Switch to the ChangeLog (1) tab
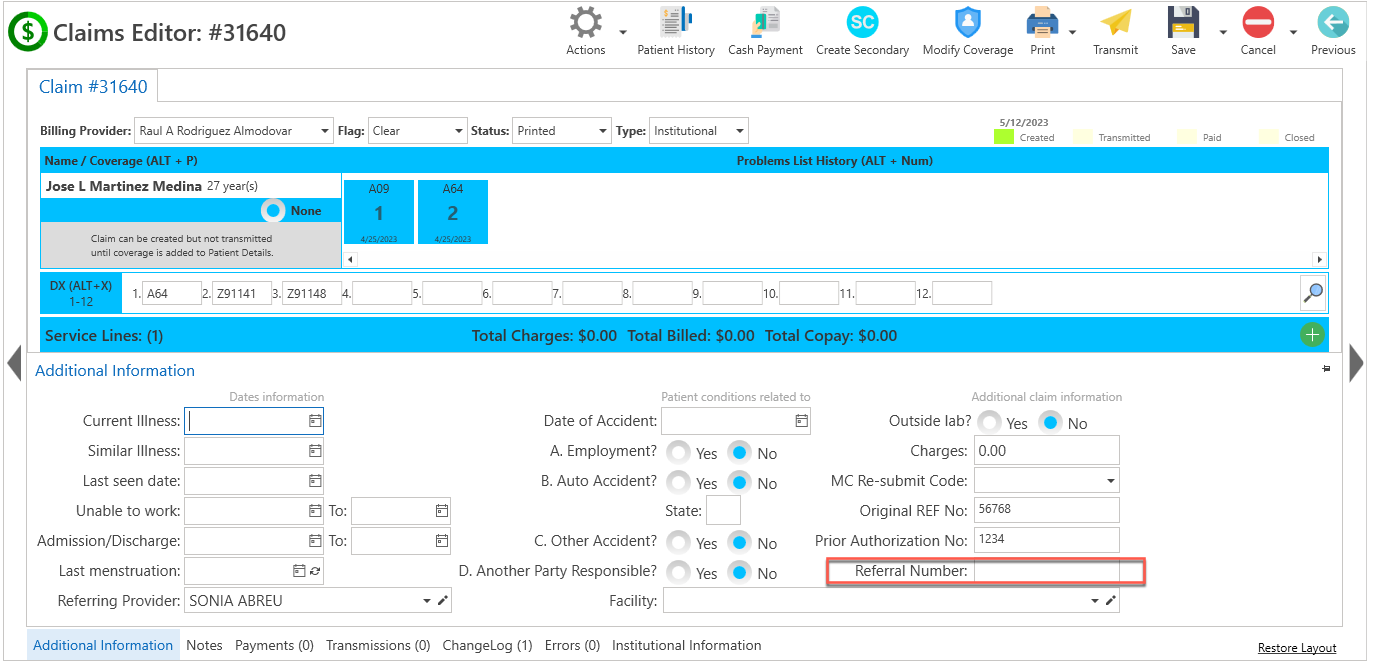 click(488, 645)
